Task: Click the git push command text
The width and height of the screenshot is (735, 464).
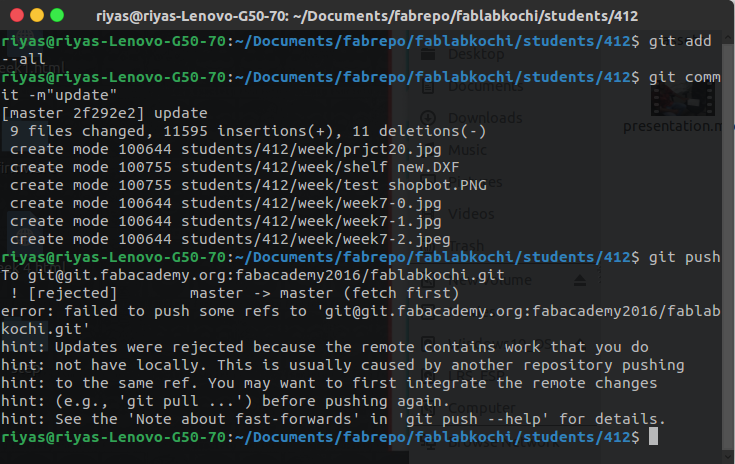Action: point(684,257)
